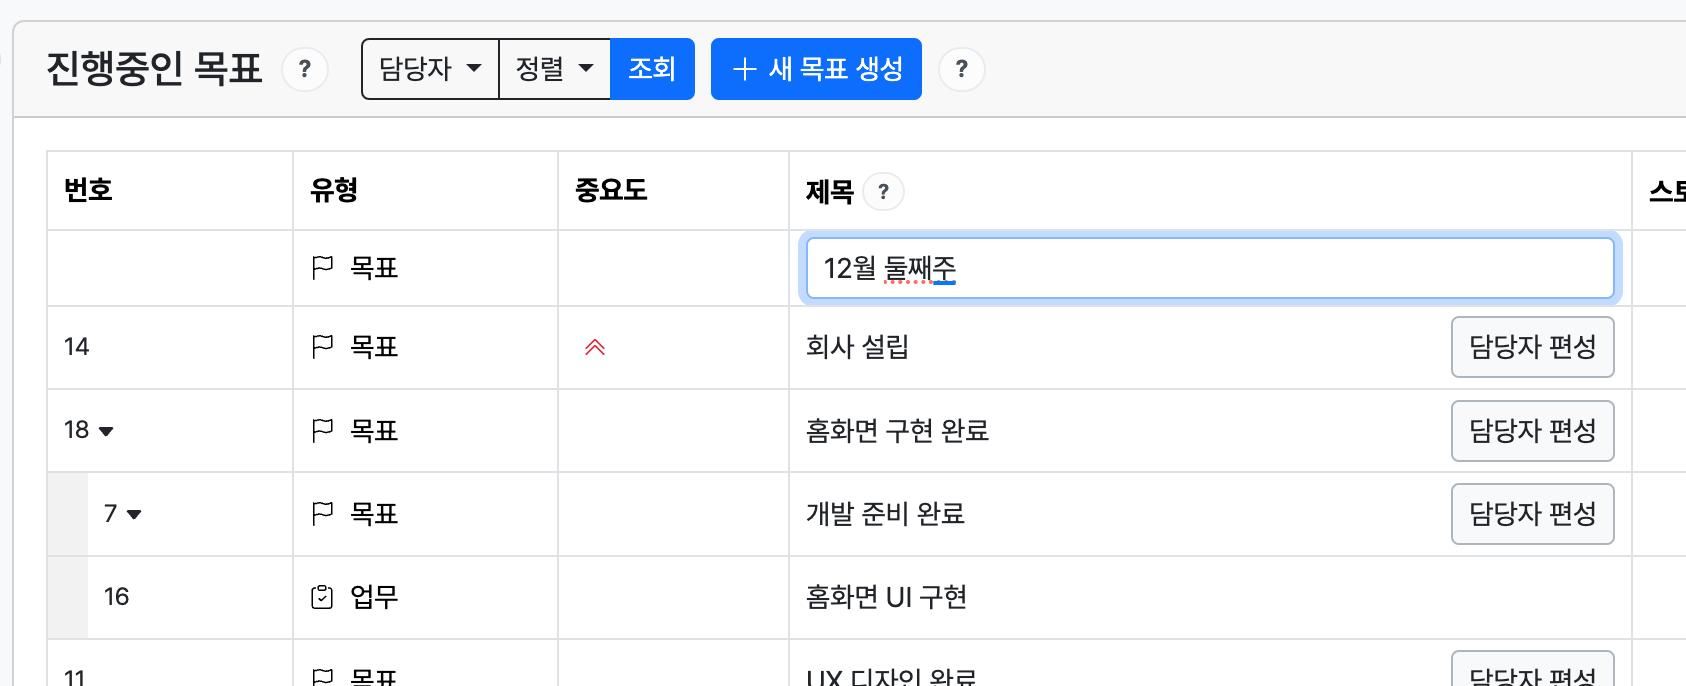Click 담당자 편성 for 회사 설립
The image size is (1686, 686).
(1532, 347)
